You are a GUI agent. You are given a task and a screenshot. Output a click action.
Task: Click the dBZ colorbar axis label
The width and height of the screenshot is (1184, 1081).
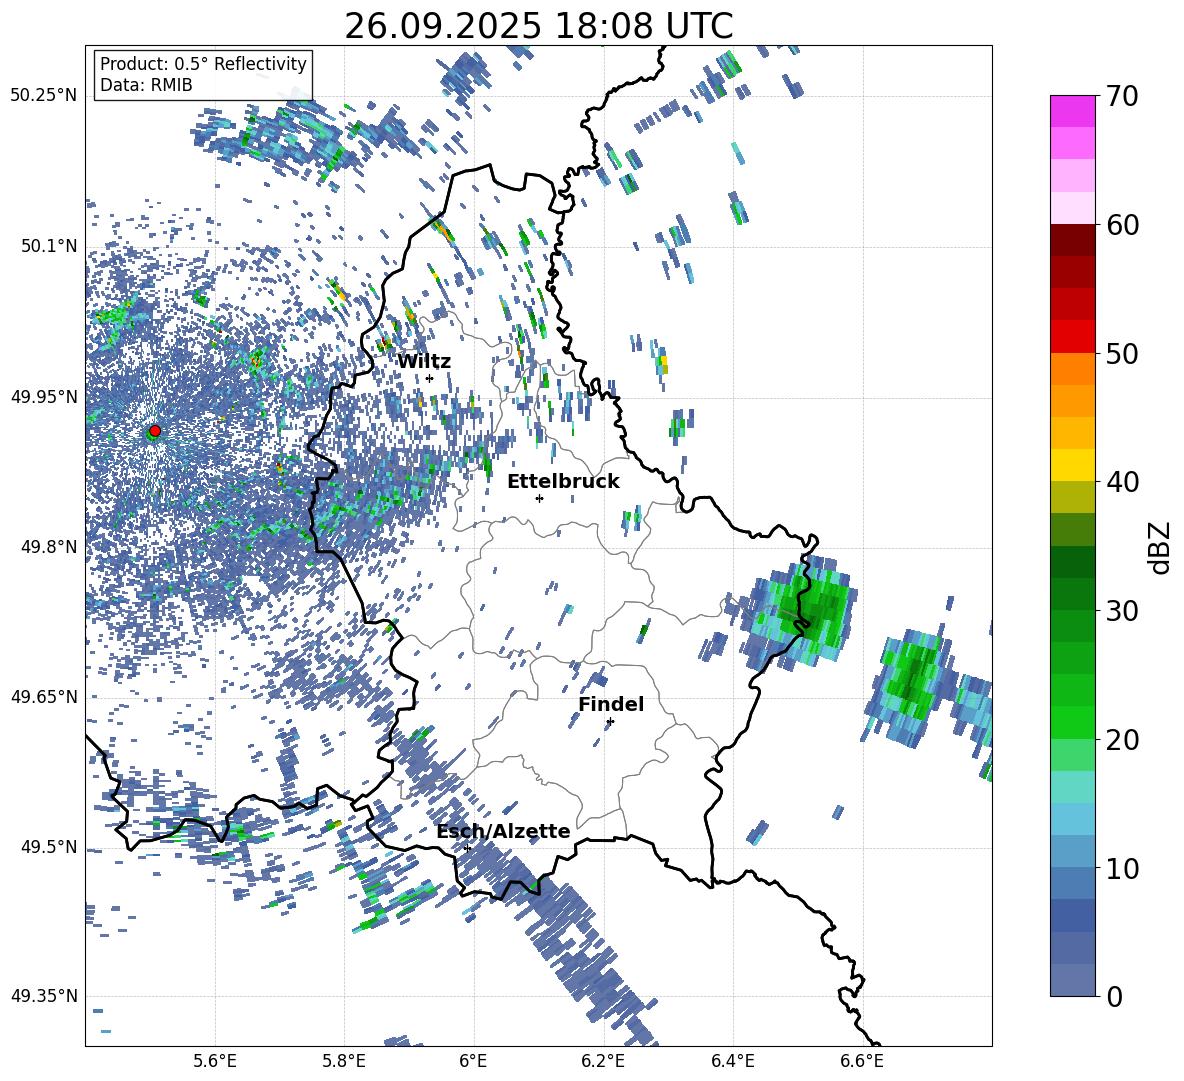pyautogui.click(x=1161, y=547)
